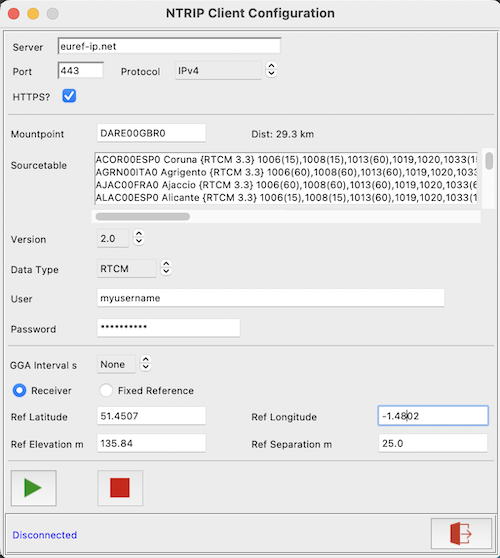Change the Version 2.0 selector
The image size is (500, 558).
pyautogui.click(x=120, y=238)
